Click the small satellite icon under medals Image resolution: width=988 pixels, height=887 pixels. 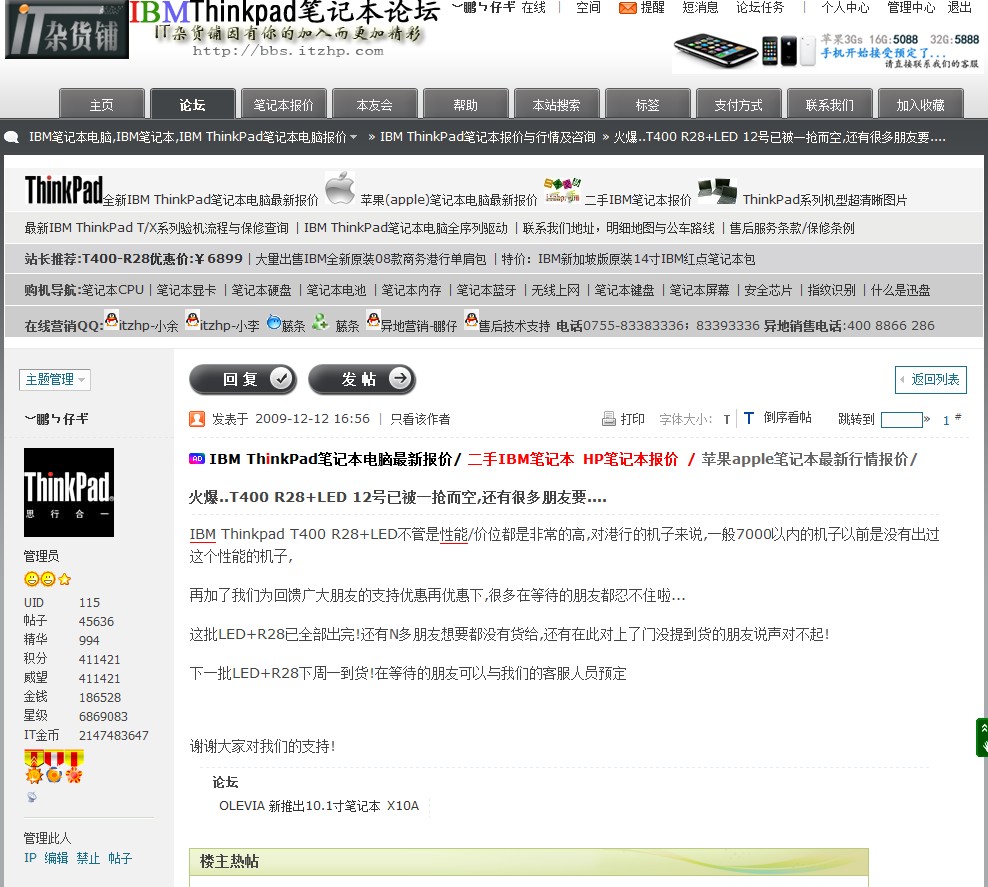point(32,797)
